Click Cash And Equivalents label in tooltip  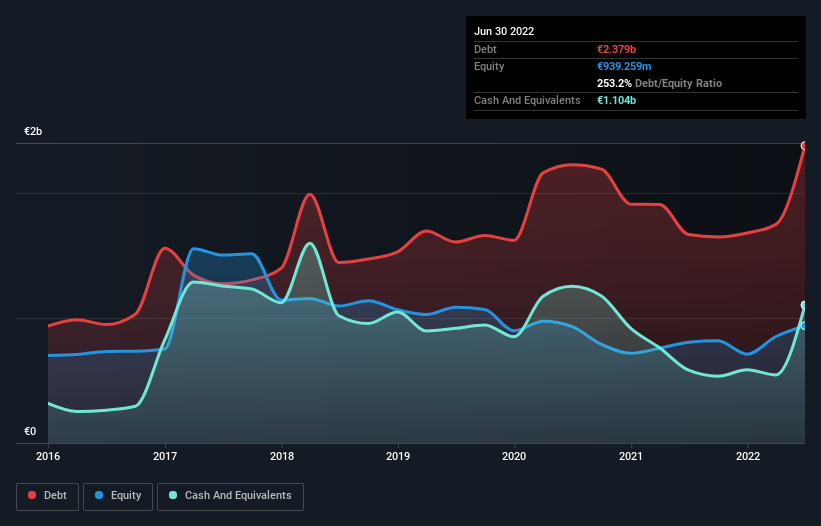527,100
